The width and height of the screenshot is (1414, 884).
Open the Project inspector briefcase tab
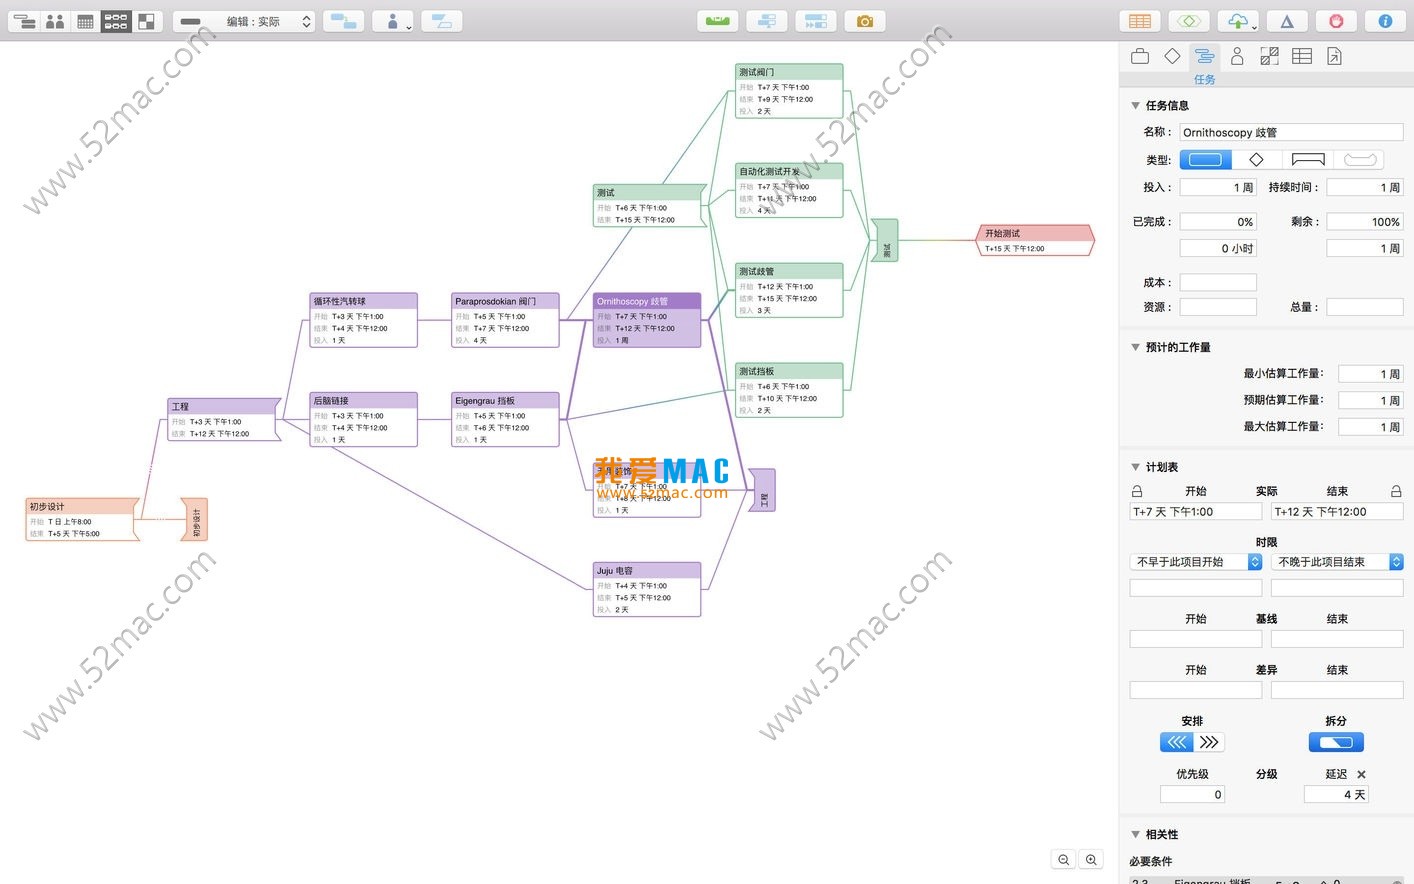(x=1140, y=57)
